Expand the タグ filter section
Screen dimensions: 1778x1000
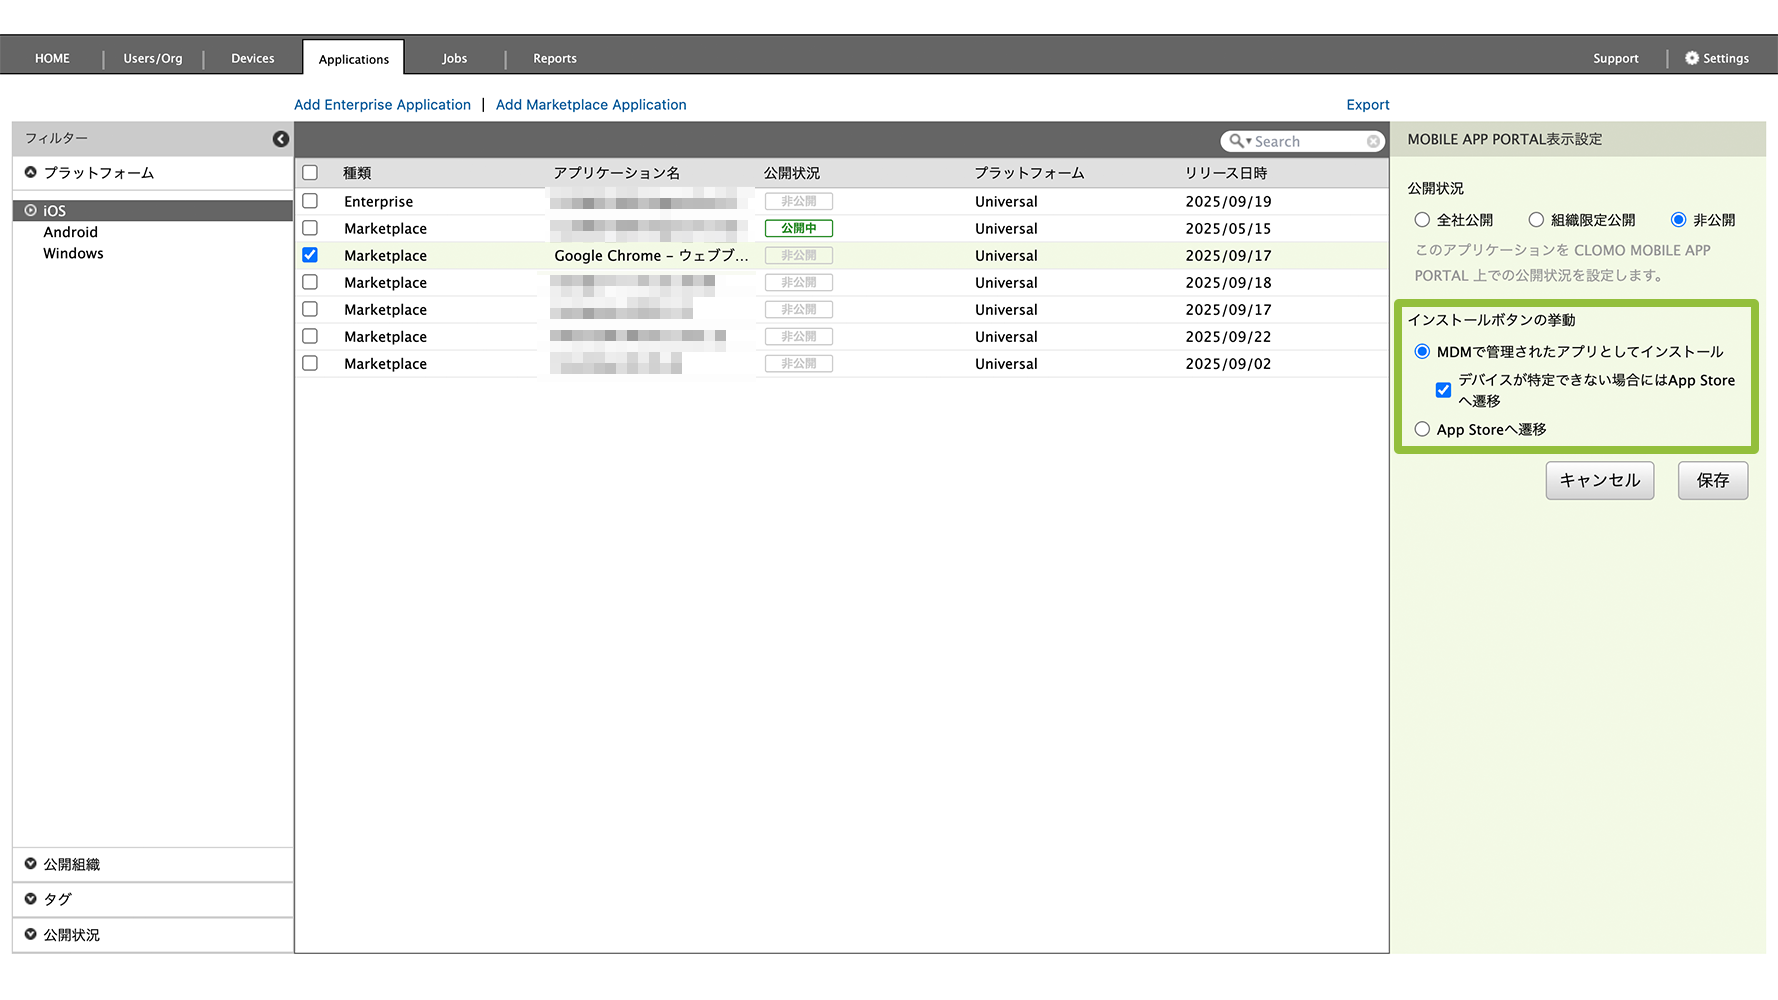[31, 899]
